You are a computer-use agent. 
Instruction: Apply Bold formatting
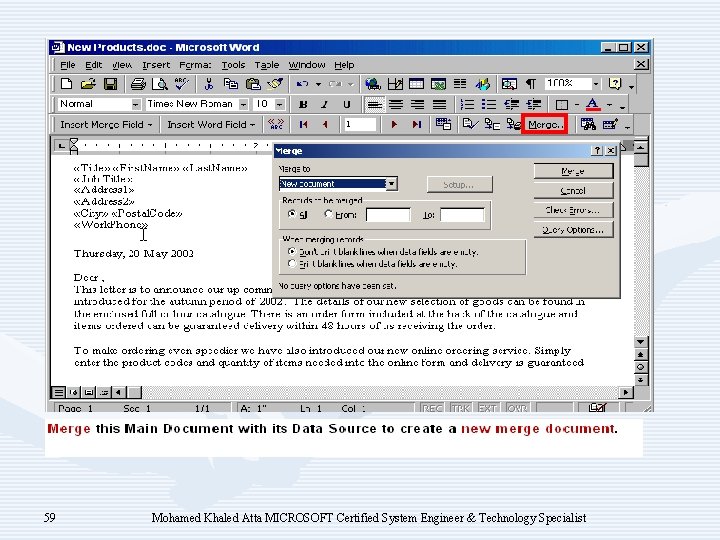click(x=303, y=105)
